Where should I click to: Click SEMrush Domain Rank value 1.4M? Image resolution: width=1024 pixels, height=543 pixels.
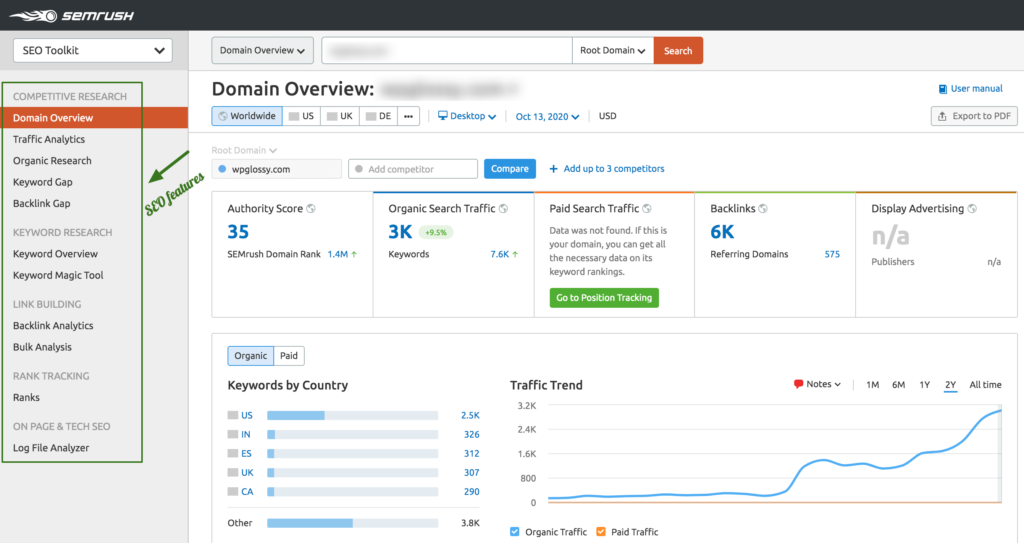tap(338, 254)
